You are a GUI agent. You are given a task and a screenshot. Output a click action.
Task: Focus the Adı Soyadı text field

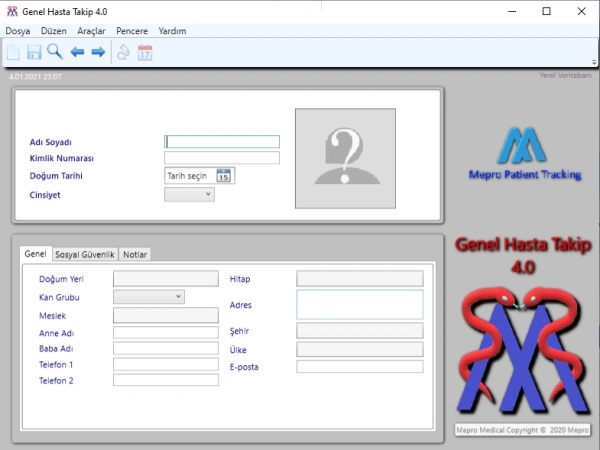[222, 141]
